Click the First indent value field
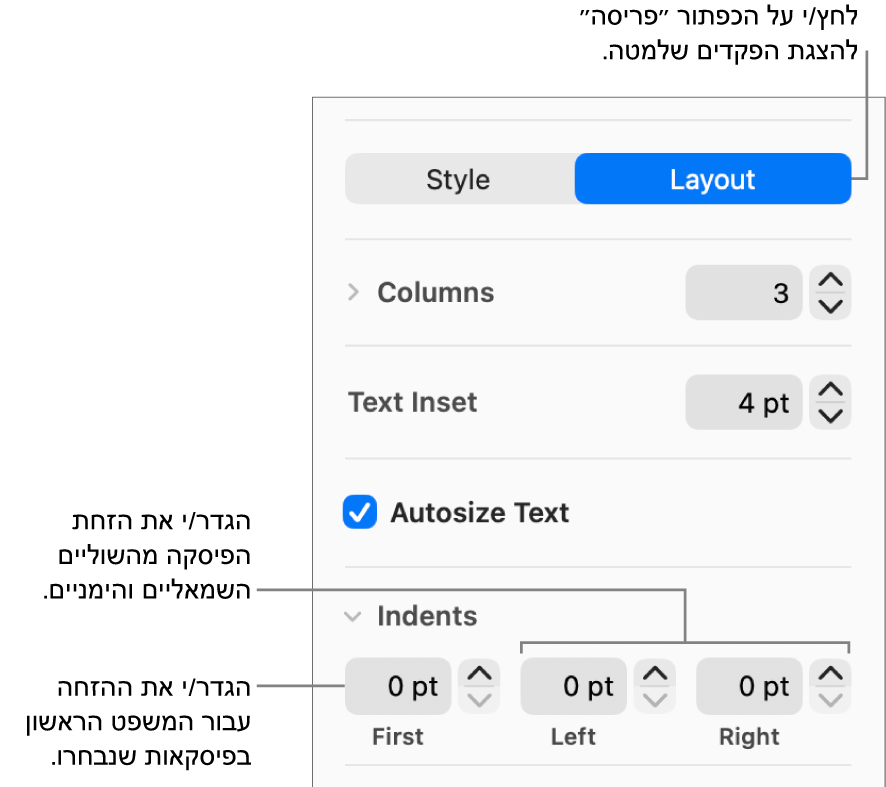 pyautogui.click(x=398, y=686)
